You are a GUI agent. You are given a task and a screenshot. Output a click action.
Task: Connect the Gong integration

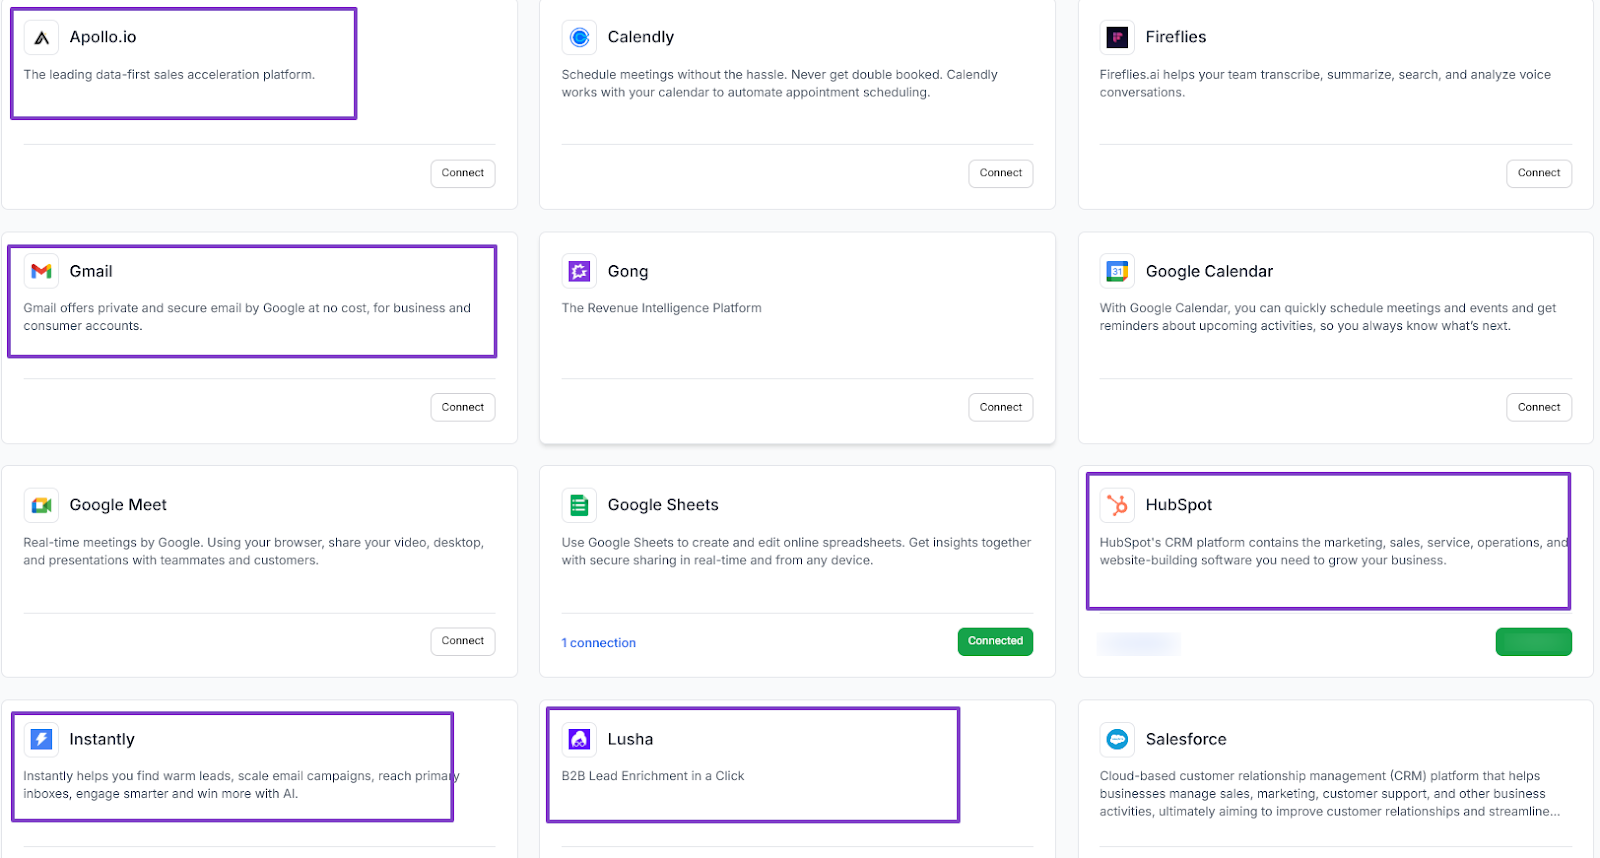1001,407
